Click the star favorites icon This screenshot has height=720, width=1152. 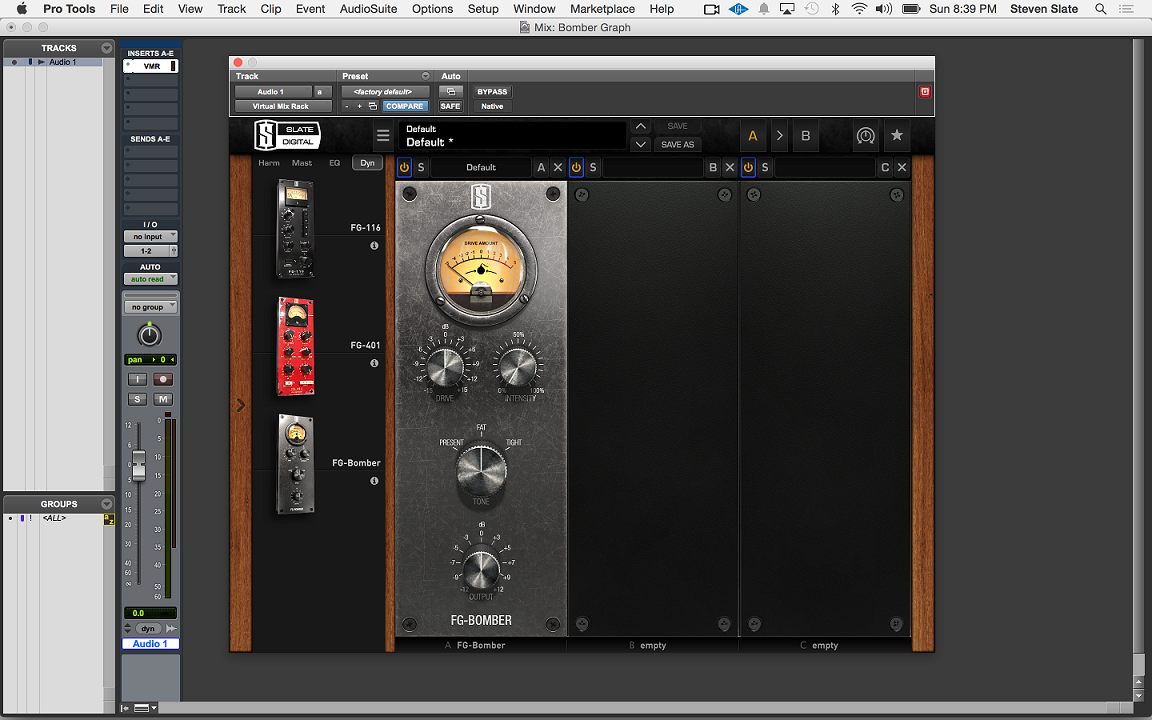coord(897,136)
